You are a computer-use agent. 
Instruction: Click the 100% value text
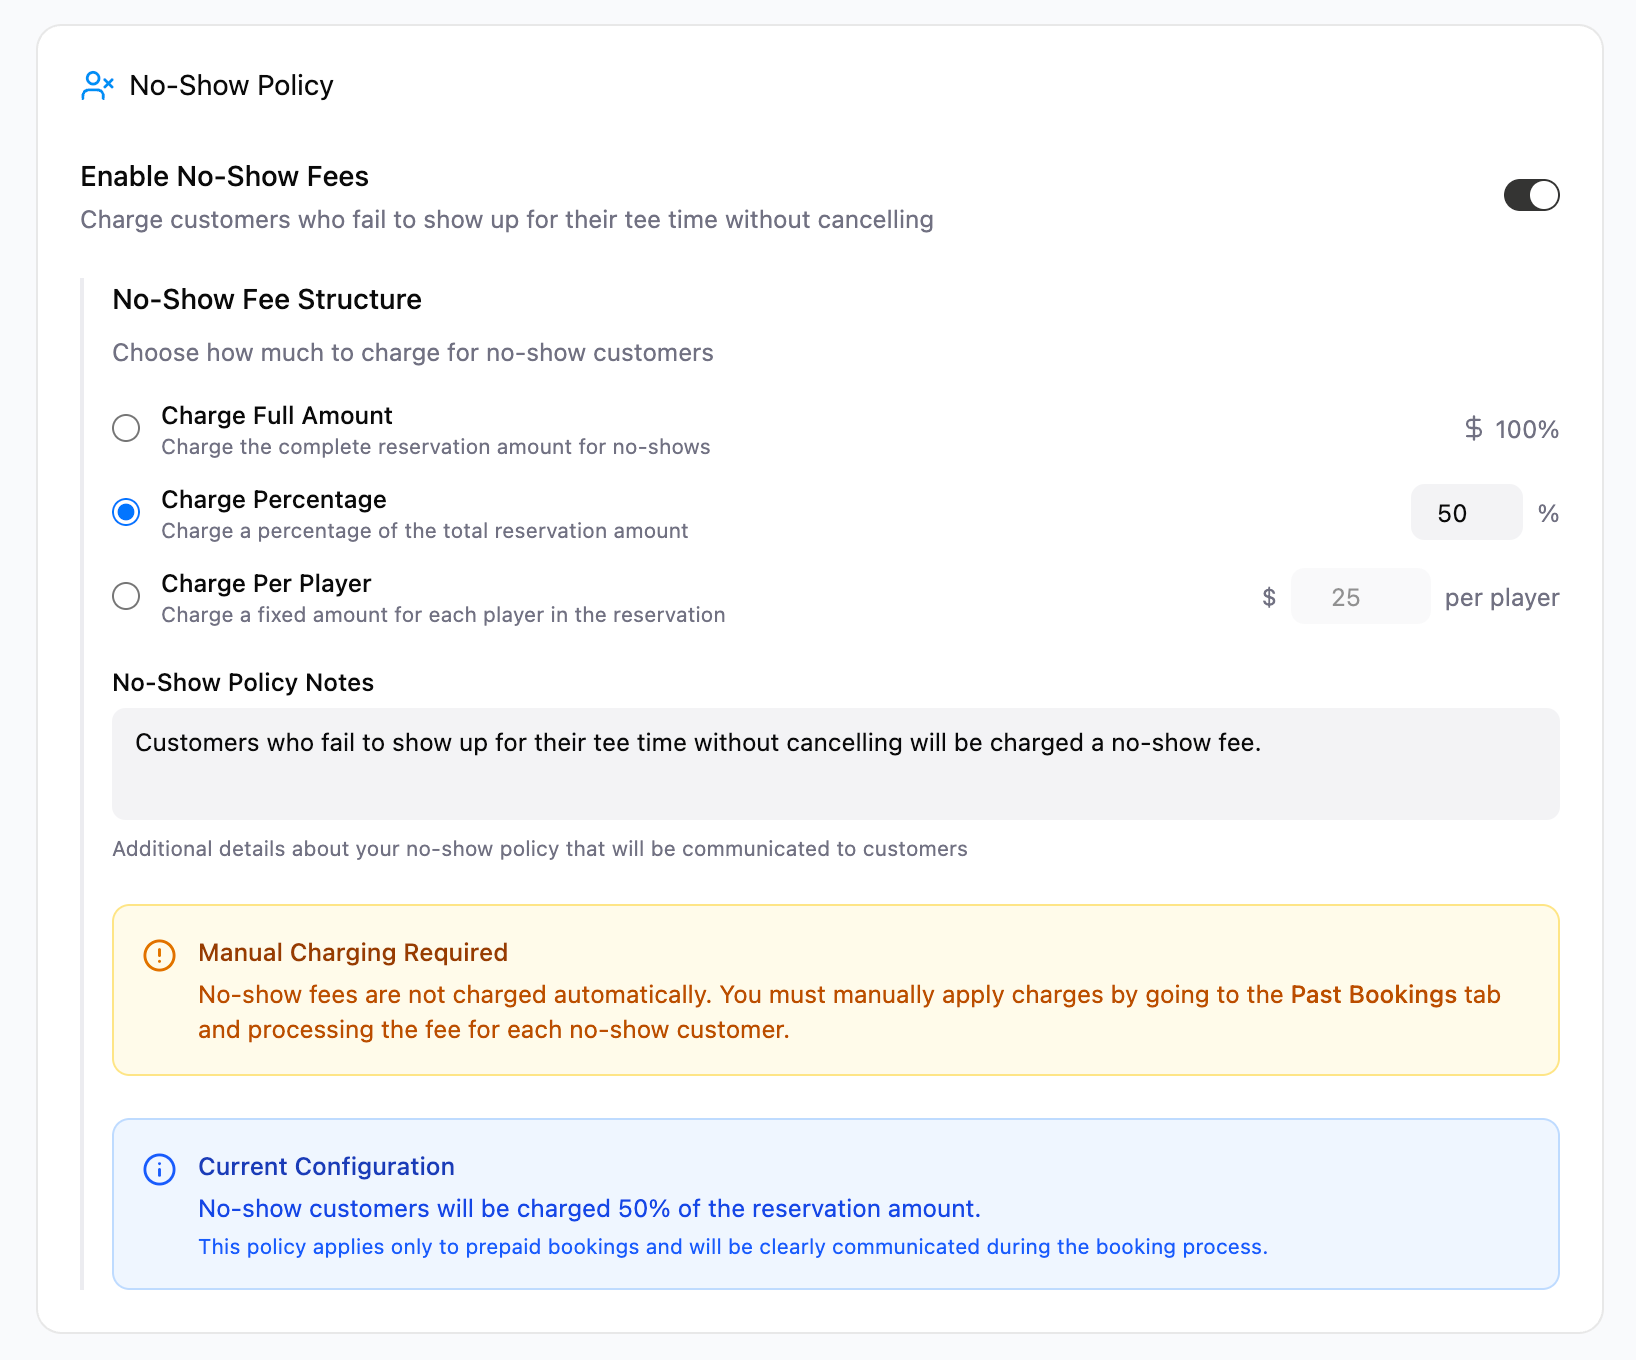[1527, 429]
